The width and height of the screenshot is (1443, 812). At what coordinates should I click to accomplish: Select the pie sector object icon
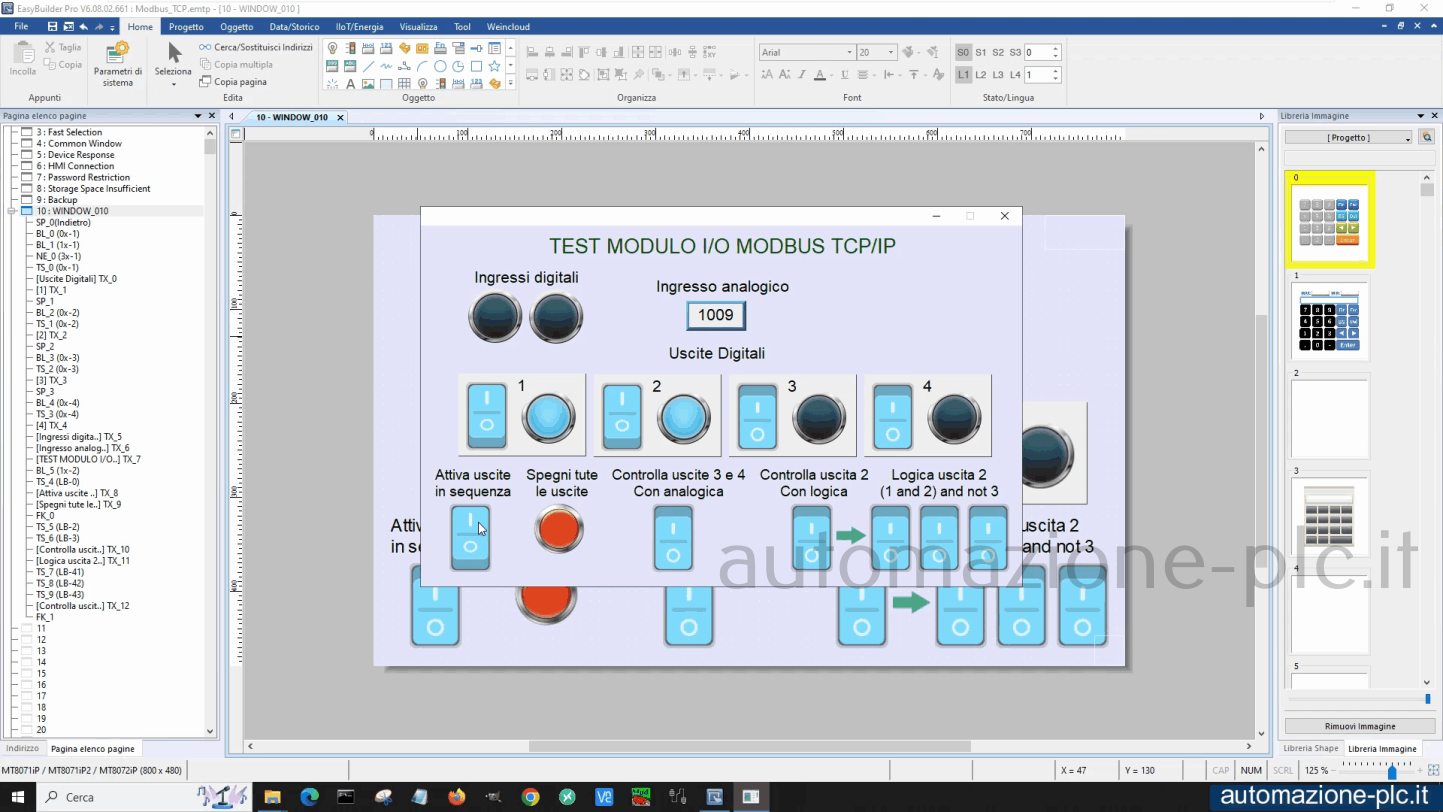click(458, 66)
